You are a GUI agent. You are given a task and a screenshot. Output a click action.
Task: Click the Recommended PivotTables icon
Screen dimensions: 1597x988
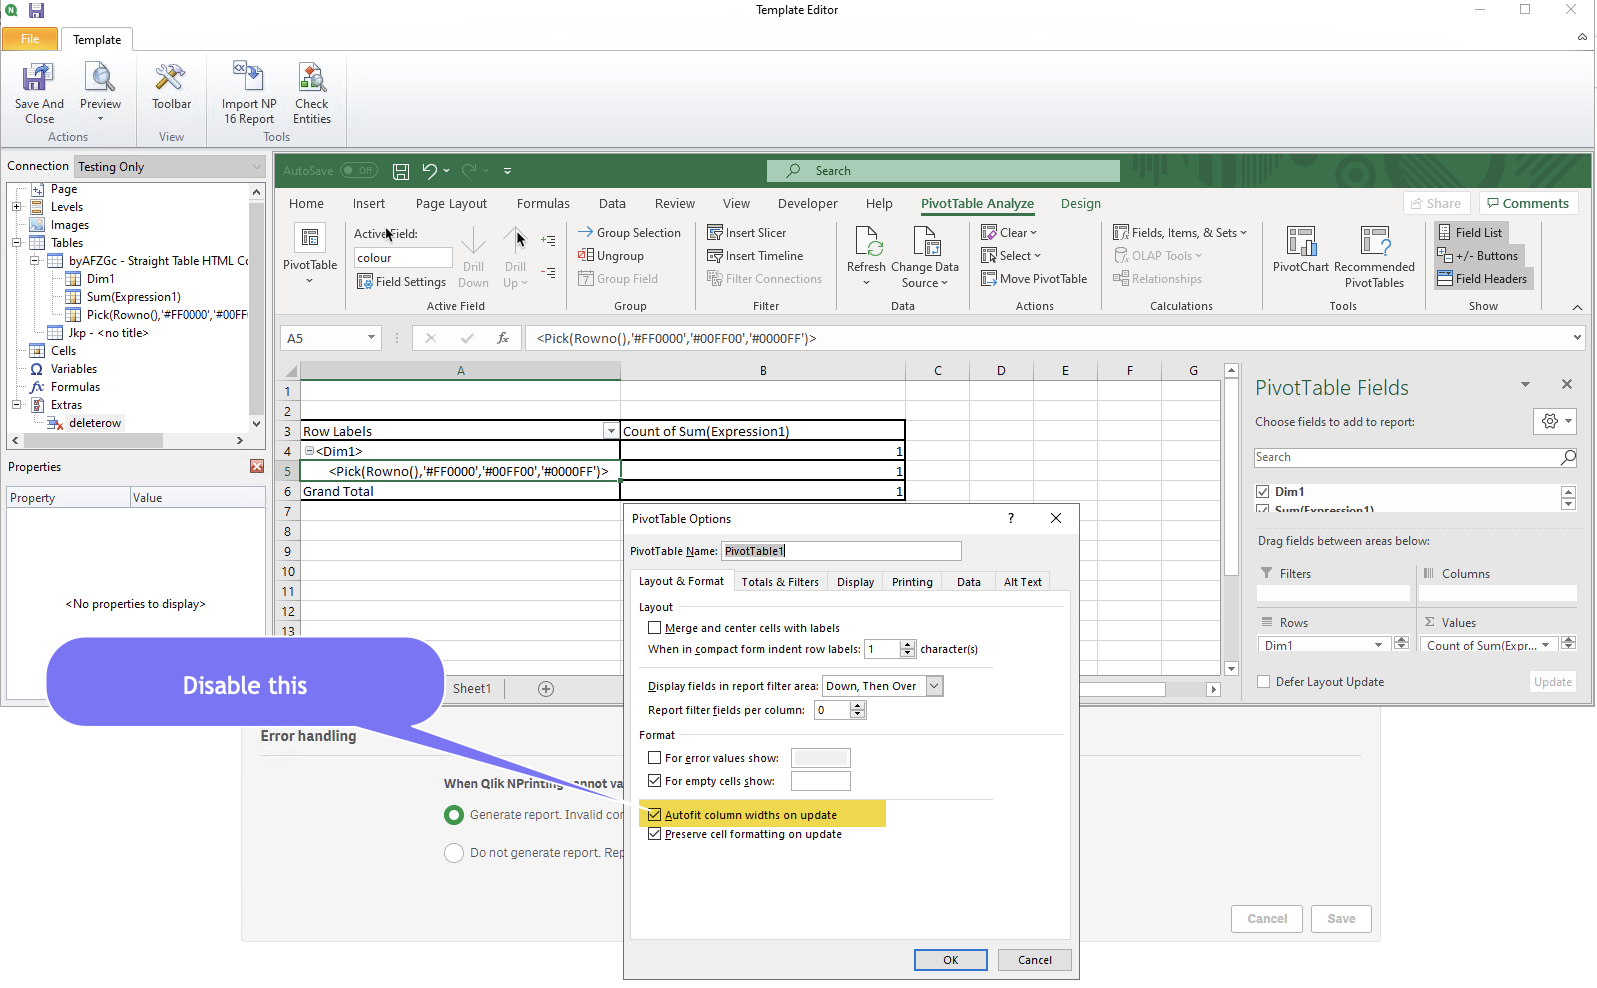(1374, 242)
